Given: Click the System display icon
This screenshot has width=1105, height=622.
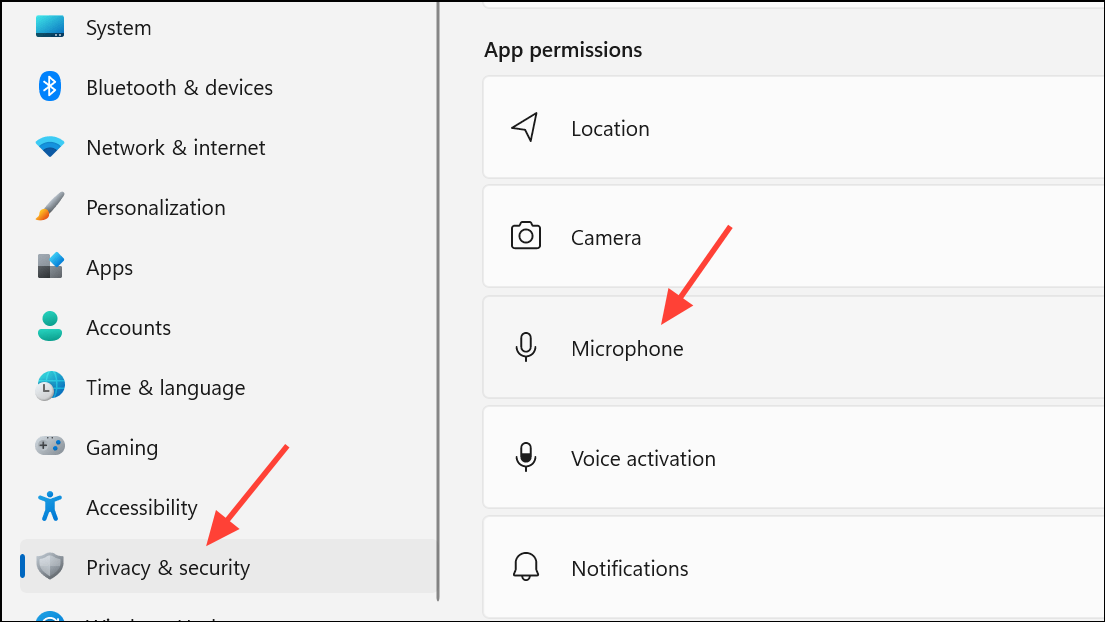Looking at the screenshot, I should (50, 27).
